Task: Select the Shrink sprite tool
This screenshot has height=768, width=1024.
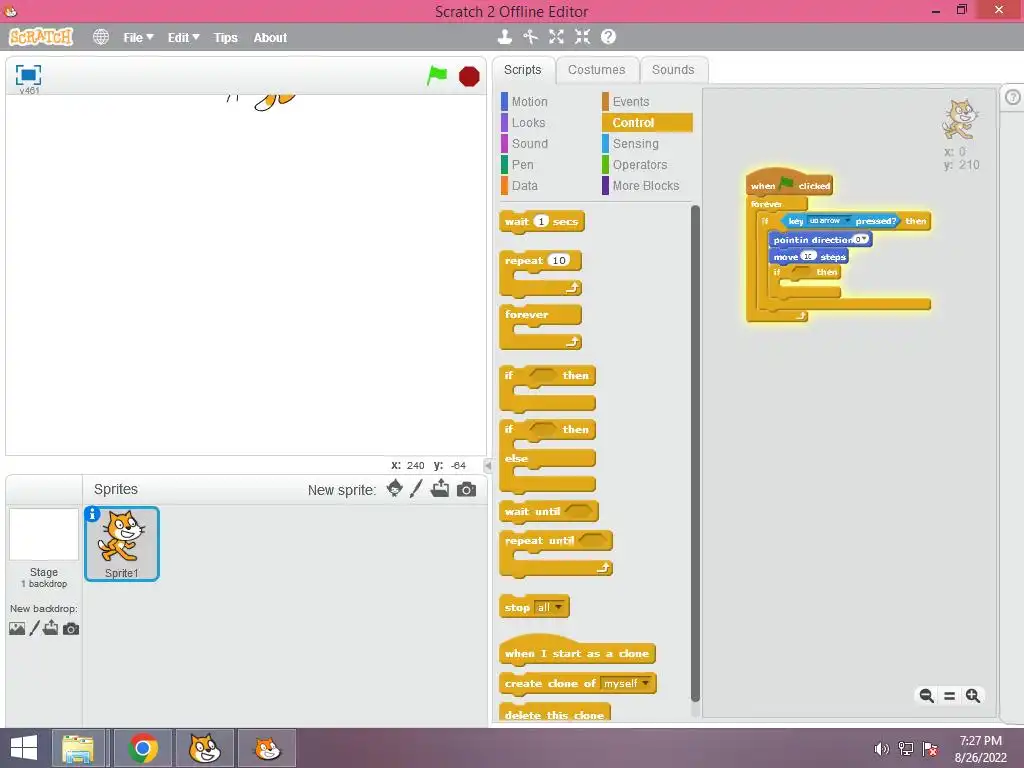Action: pos(583,37)
